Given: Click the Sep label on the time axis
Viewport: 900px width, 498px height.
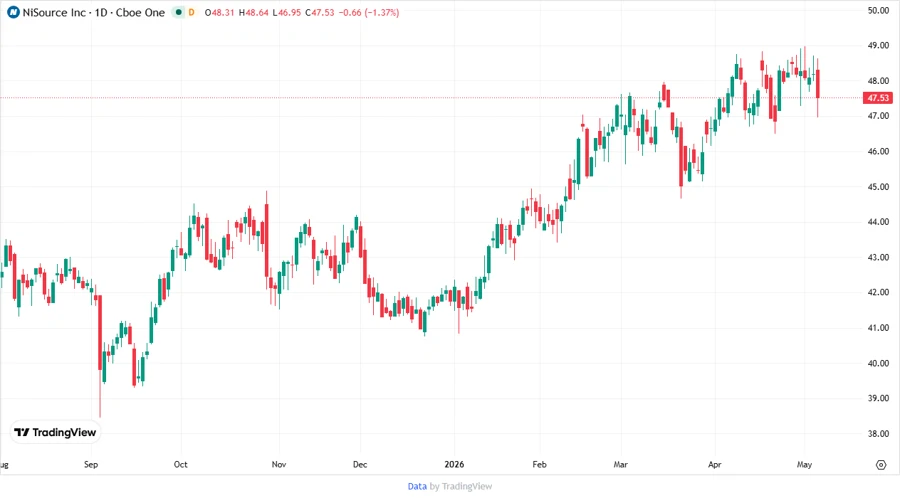Looking at the screenshot, I should click(91, 465).
